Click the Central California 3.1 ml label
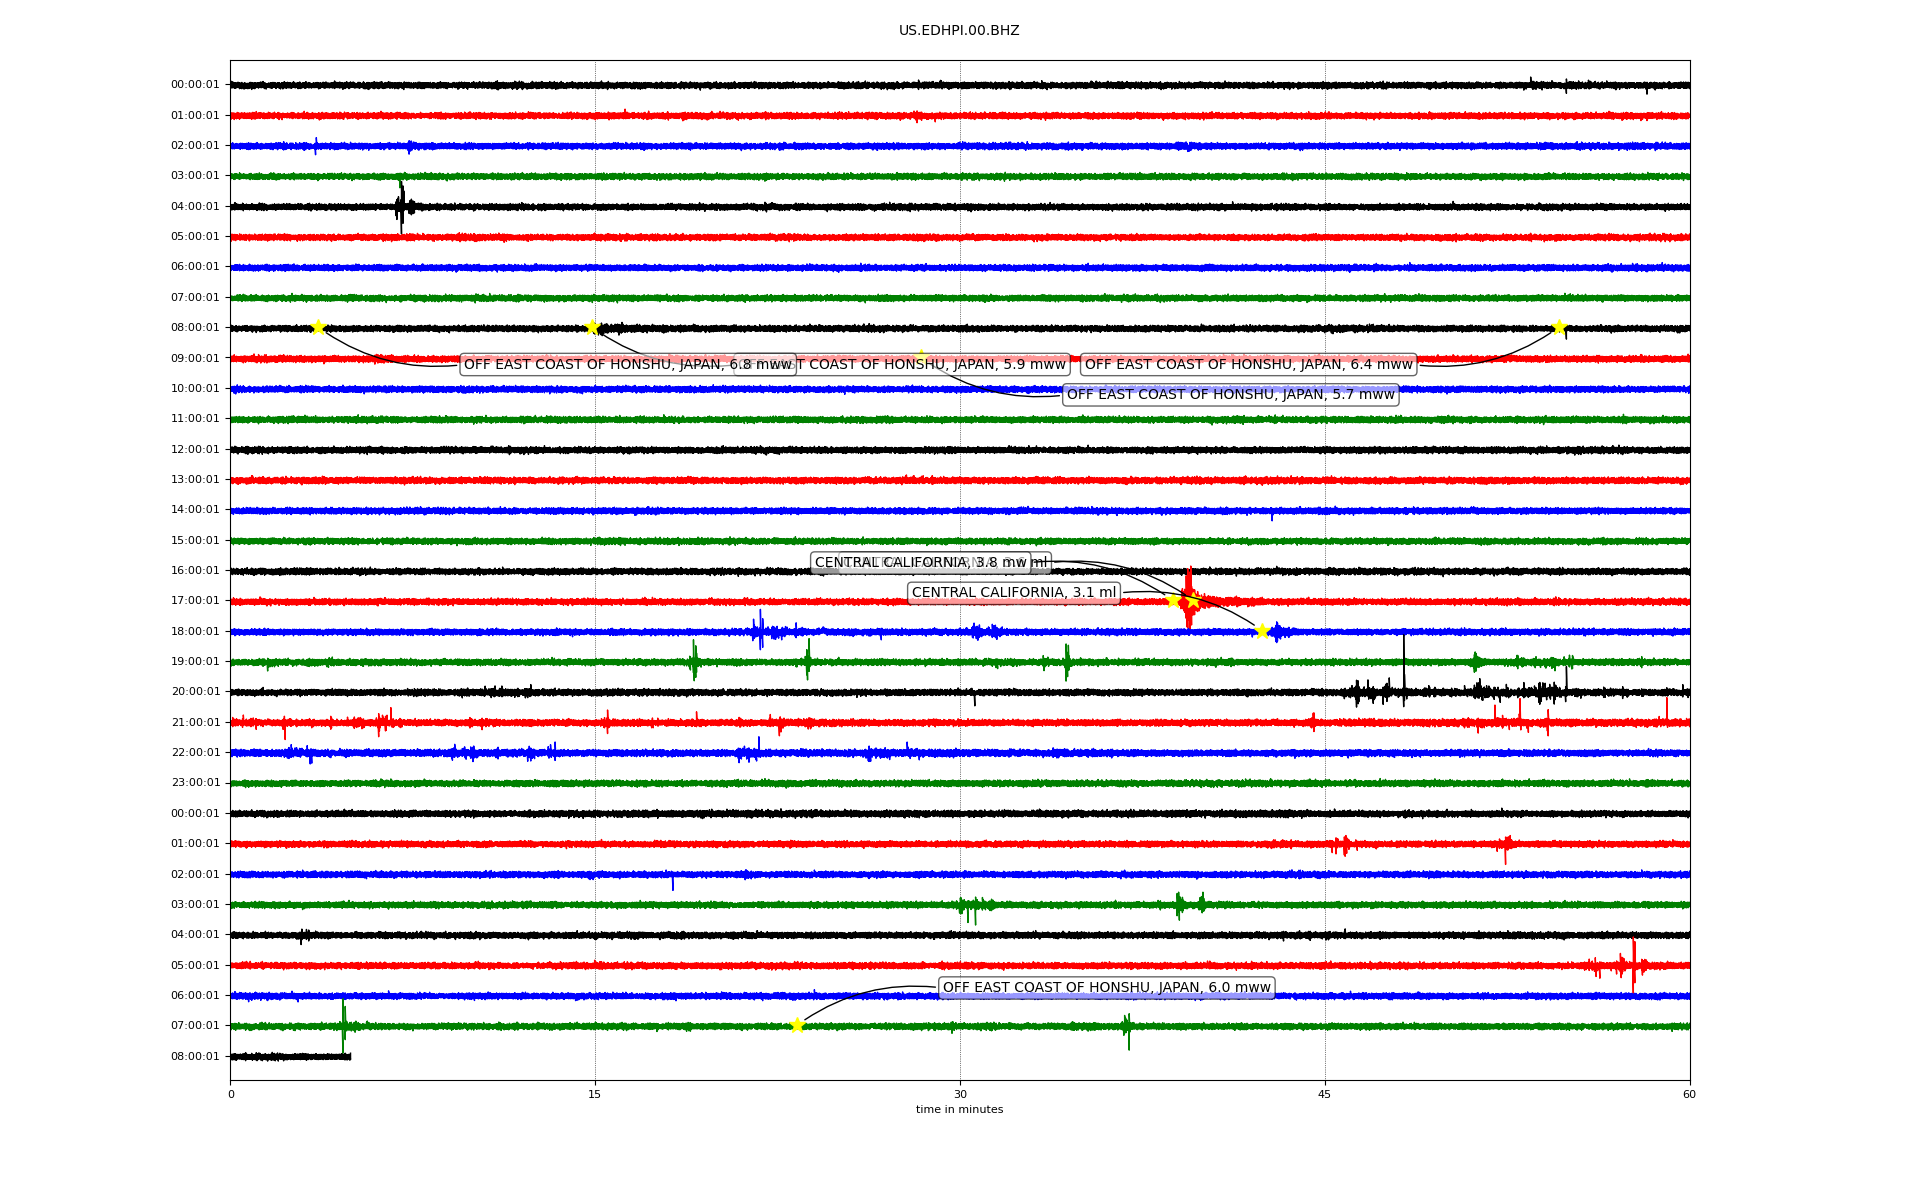Viewport: 1920px width, 1200px height. click(x=1013, y=593)
